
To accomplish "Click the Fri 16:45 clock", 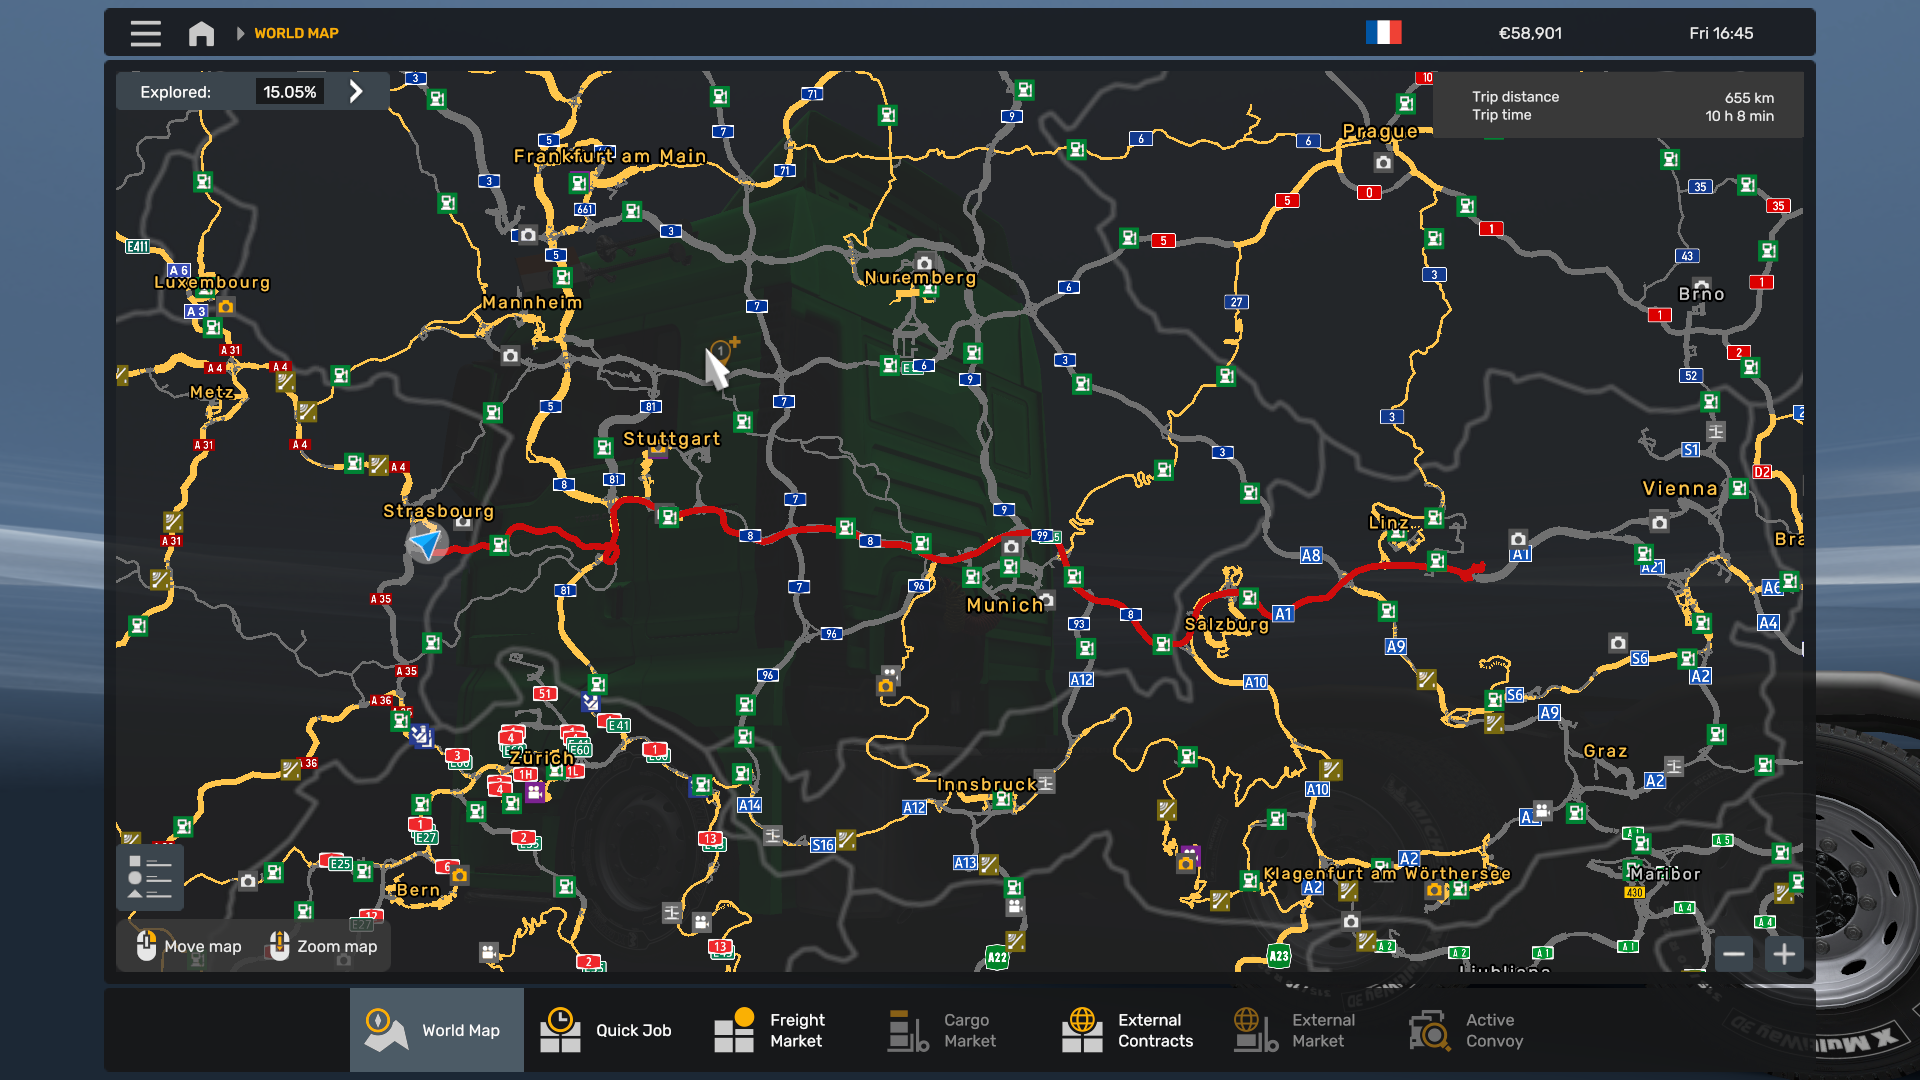I will 1721,33.
